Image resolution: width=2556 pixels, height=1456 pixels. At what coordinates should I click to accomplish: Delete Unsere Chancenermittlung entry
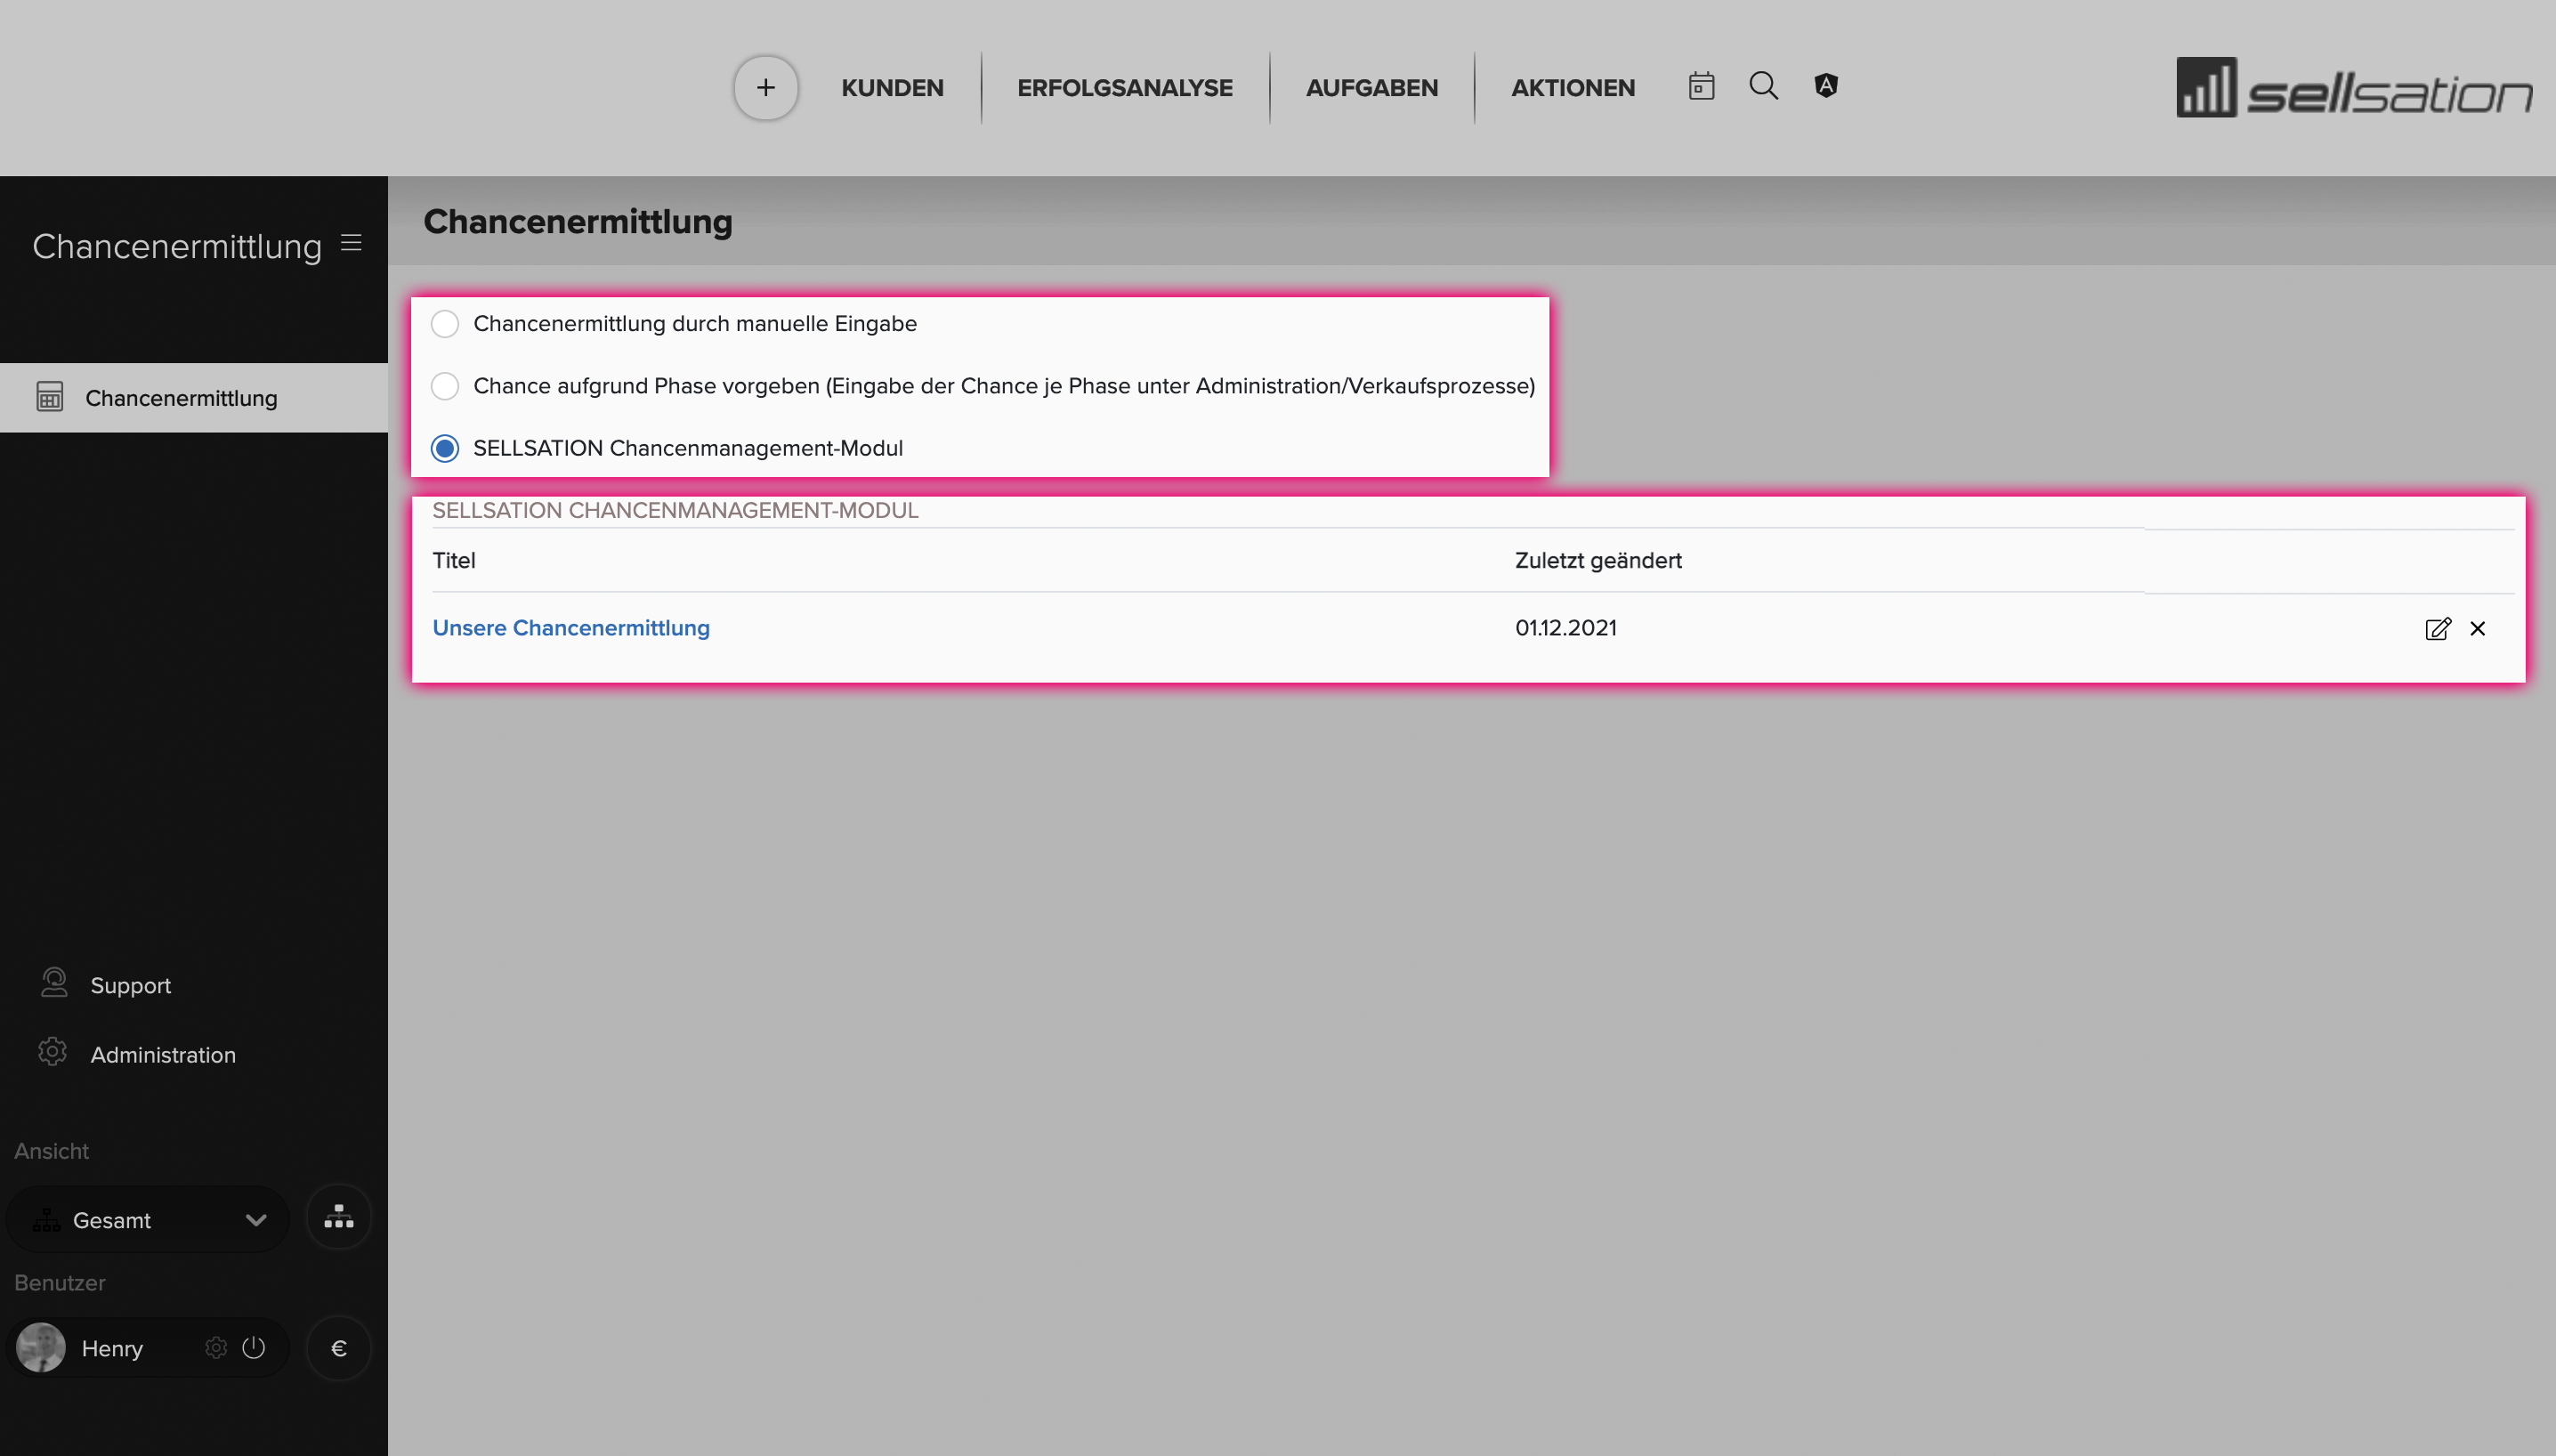click(x=2478, y=629)
